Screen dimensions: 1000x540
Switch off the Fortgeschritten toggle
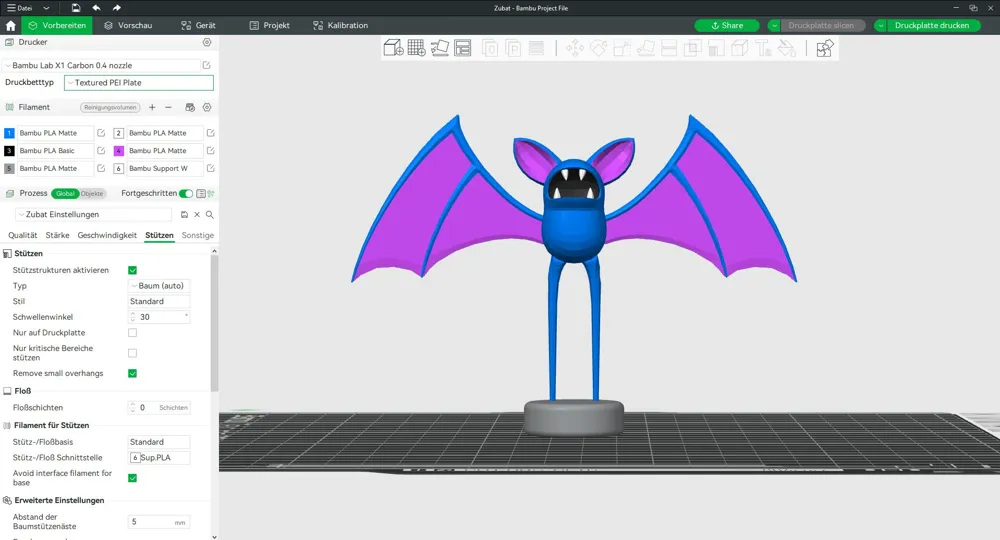[186, 193]
